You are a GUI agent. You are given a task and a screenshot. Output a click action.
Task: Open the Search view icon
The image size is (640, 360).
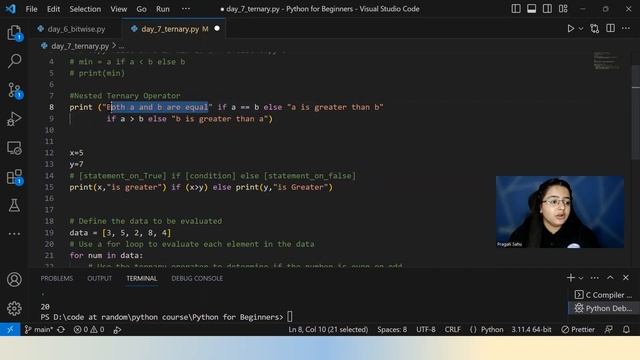(x=14, y=61)
